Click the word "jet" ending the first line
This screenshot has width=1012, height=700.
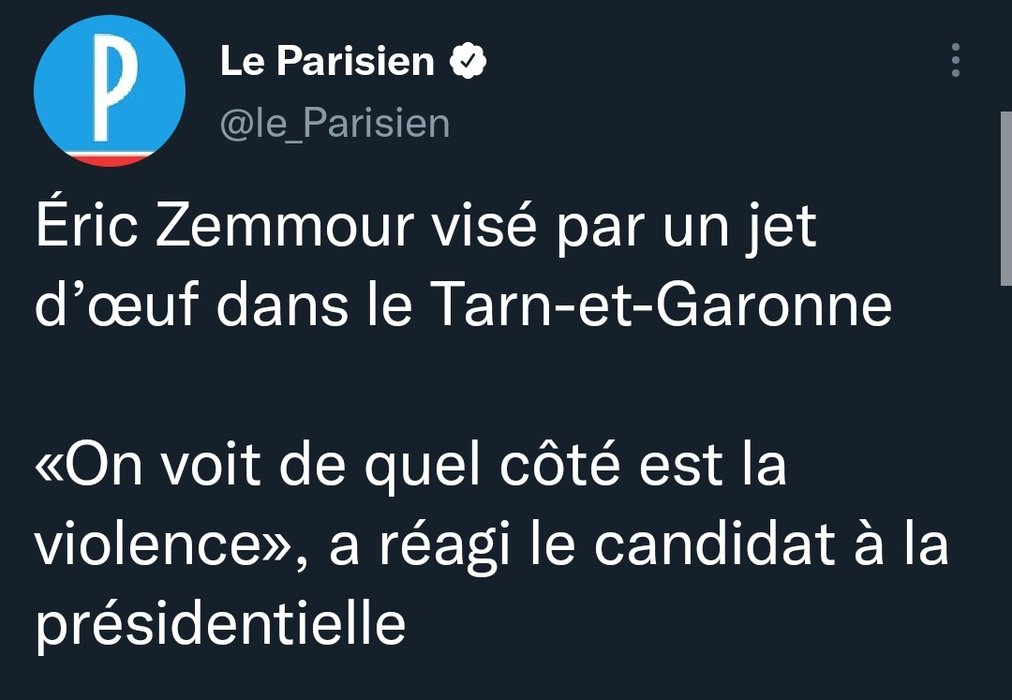[784, 228]
